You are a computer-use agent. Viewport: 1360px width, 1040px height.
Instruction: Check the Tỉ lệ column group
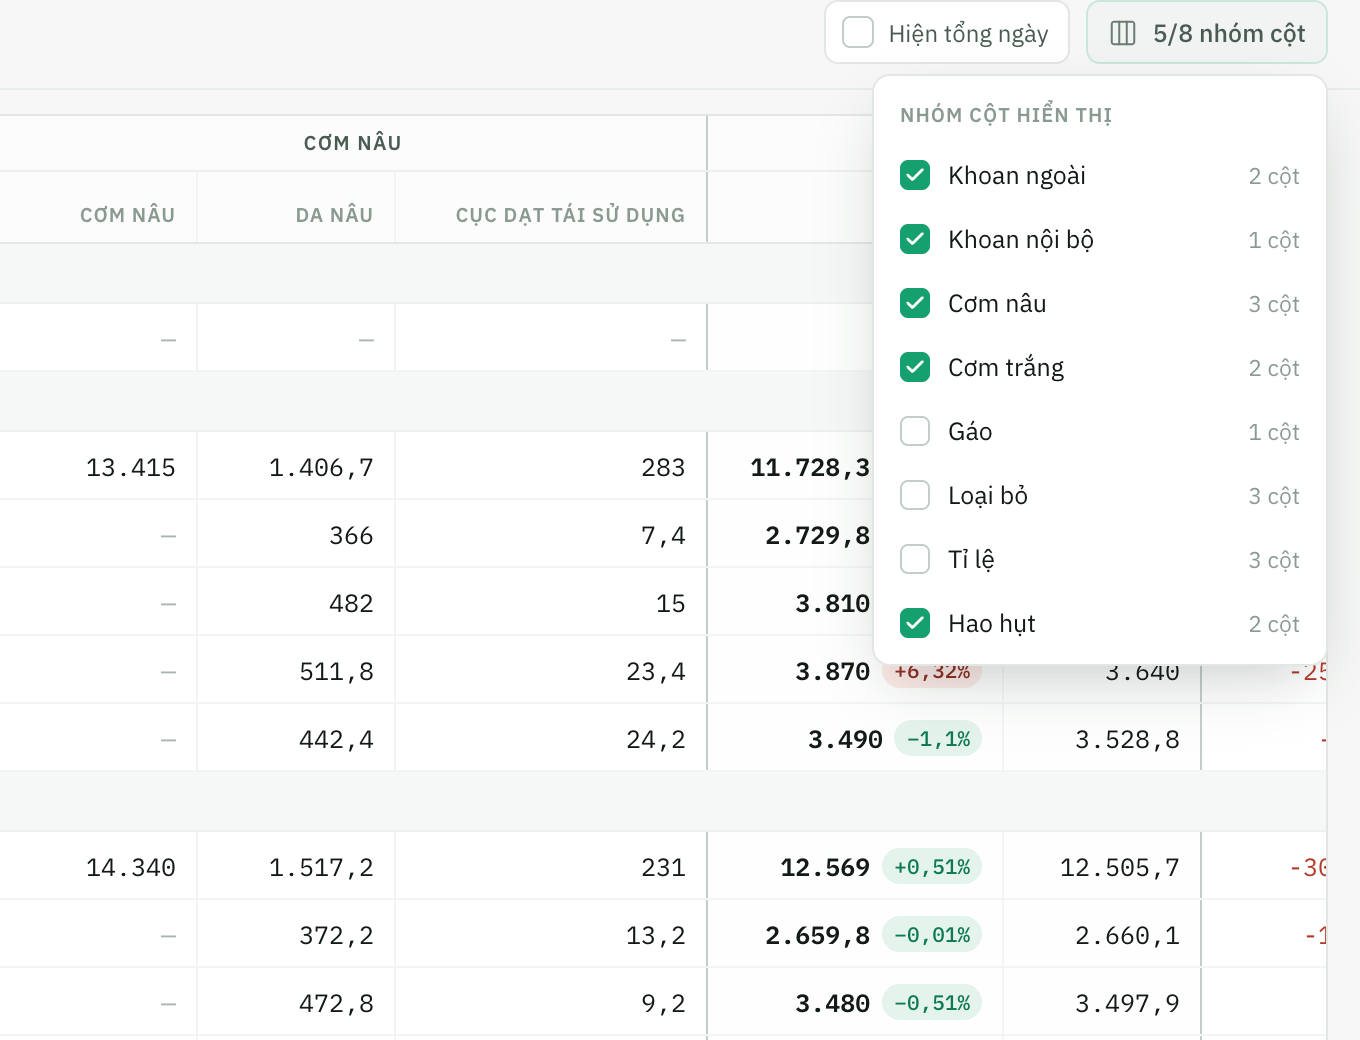(915, 559)
